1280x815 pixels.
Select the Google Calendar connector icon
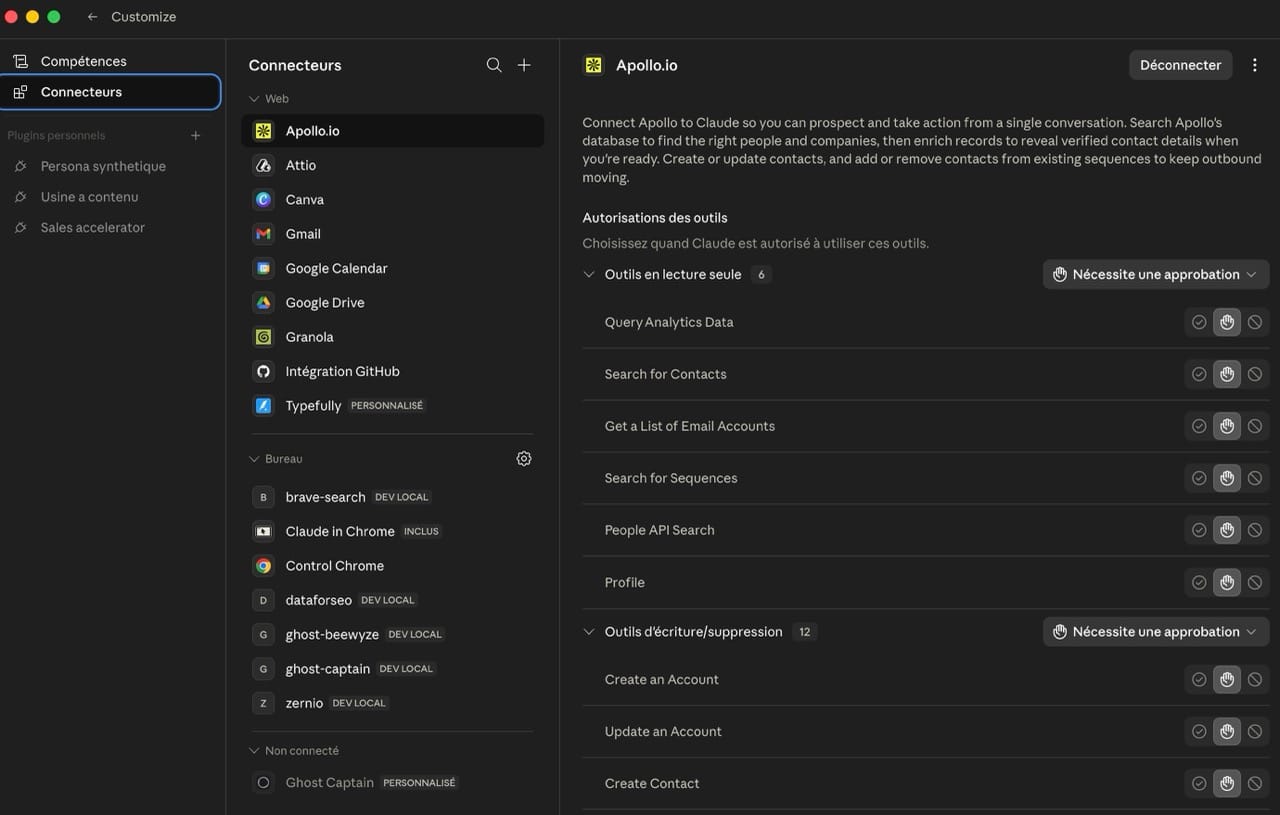pyautogui.click(x=263, y=268)
